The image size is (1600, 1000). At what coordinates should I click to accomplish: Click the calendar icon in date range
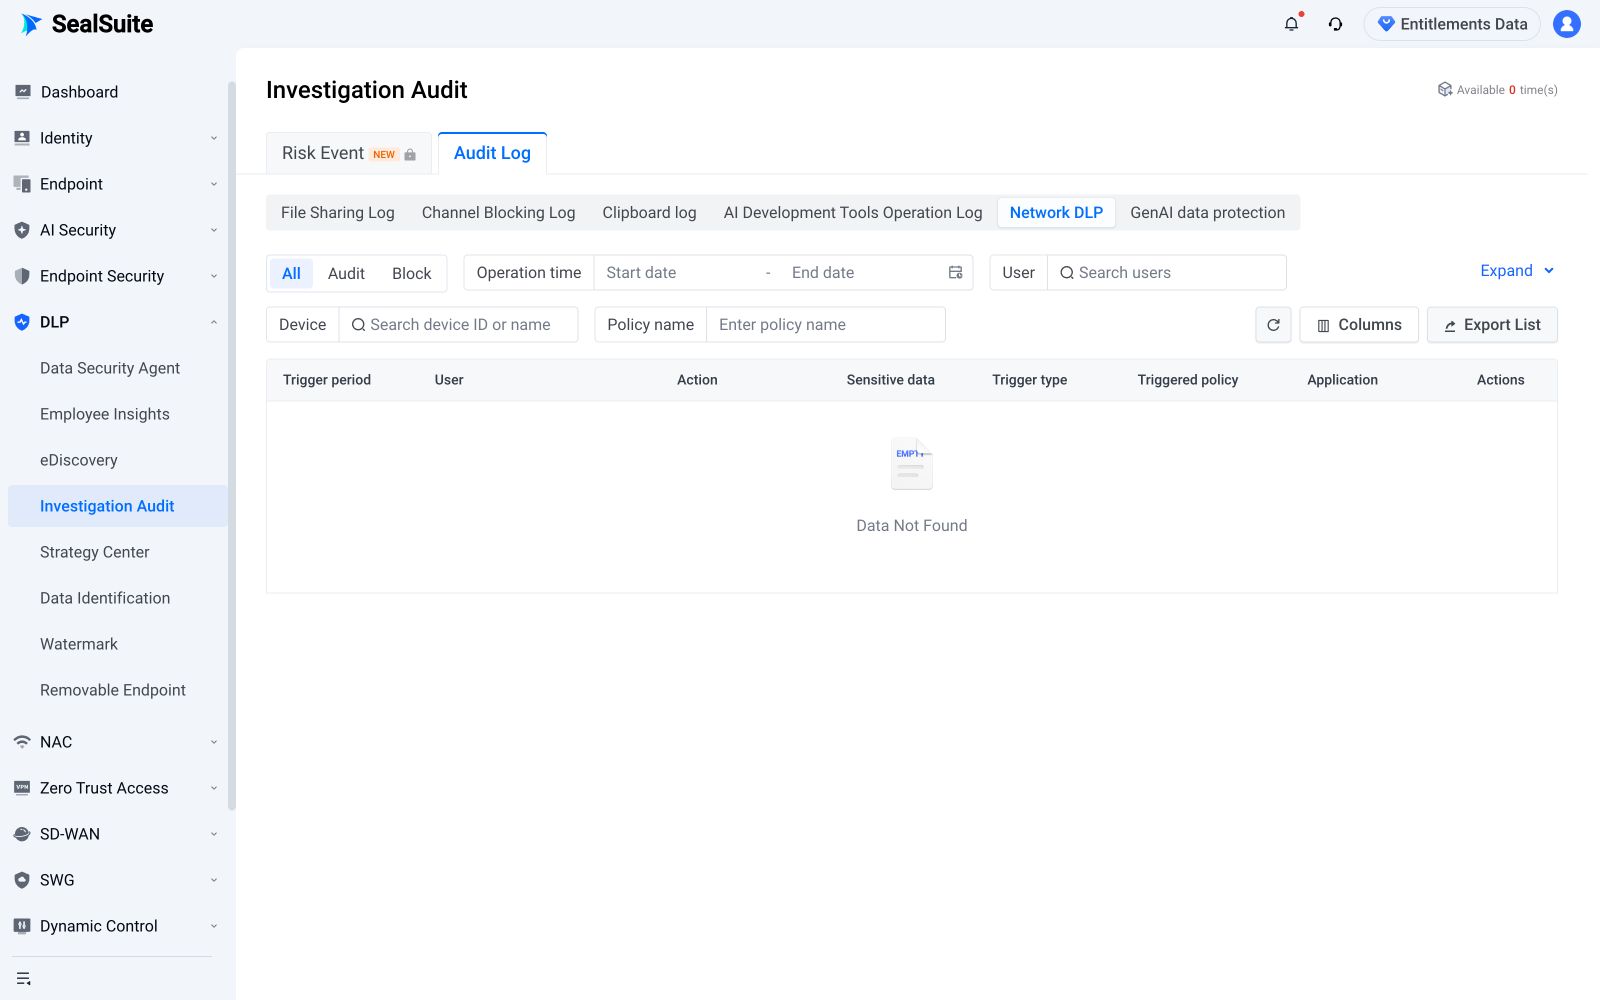tap(955, 273)
